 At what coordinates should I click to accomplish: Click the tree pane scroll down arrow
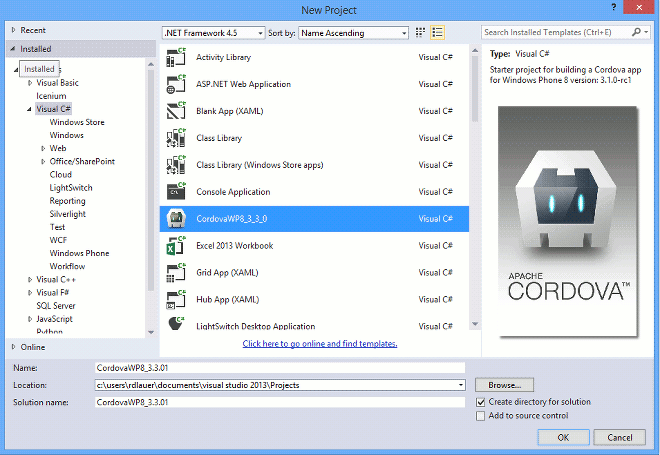click(x=151, y=332)
